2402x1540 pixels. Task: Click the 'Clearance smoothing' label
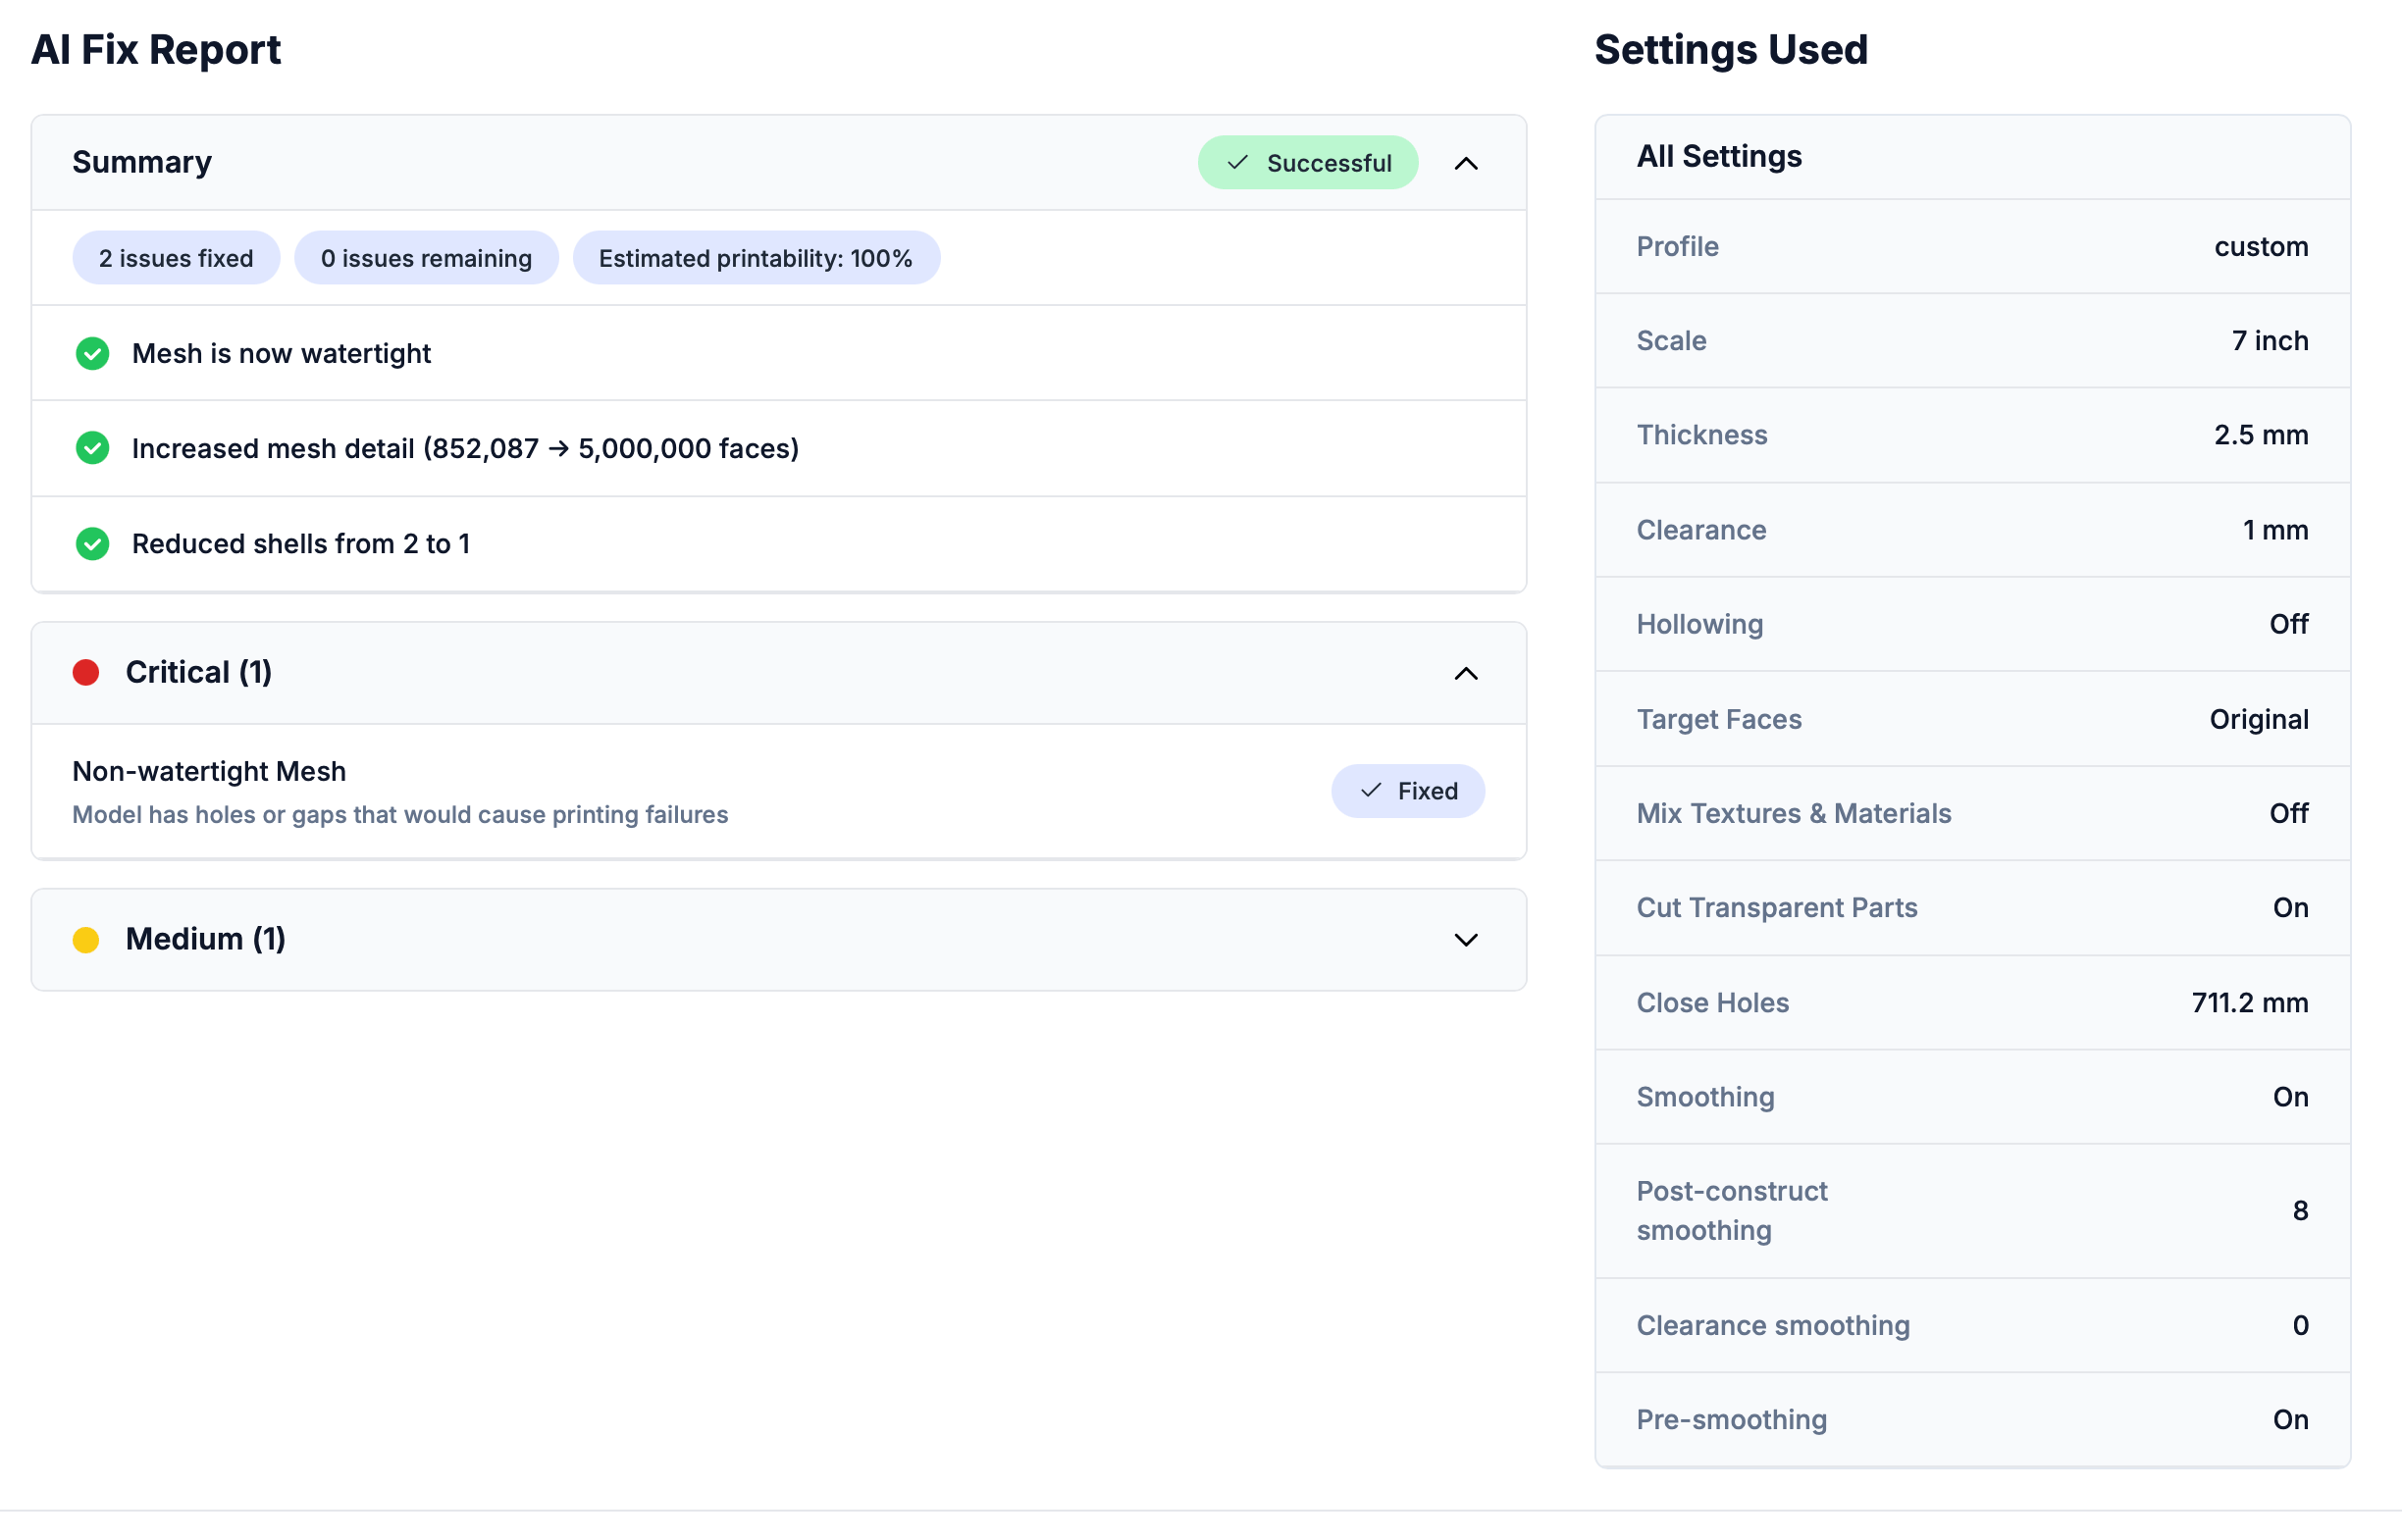click(1773, 1325)
